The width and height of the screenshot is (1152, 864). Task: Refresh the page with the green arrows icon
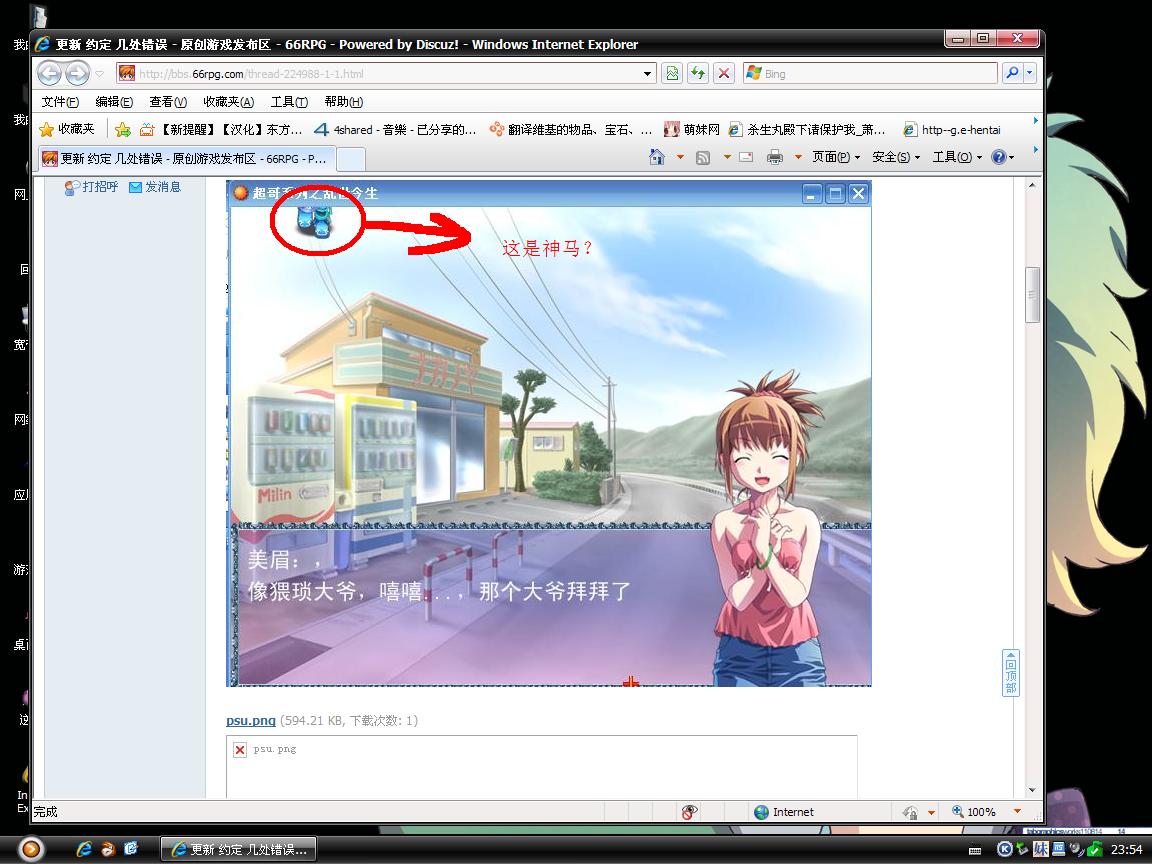[x=697, y=73]
